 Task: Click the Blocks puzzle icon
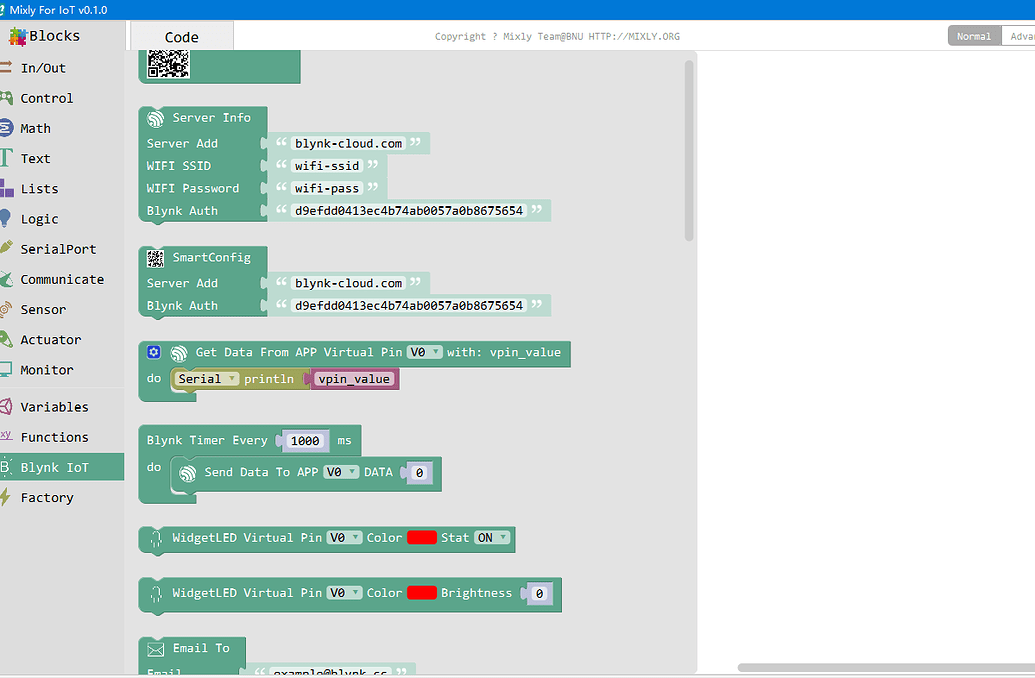[x=18, y=36]
